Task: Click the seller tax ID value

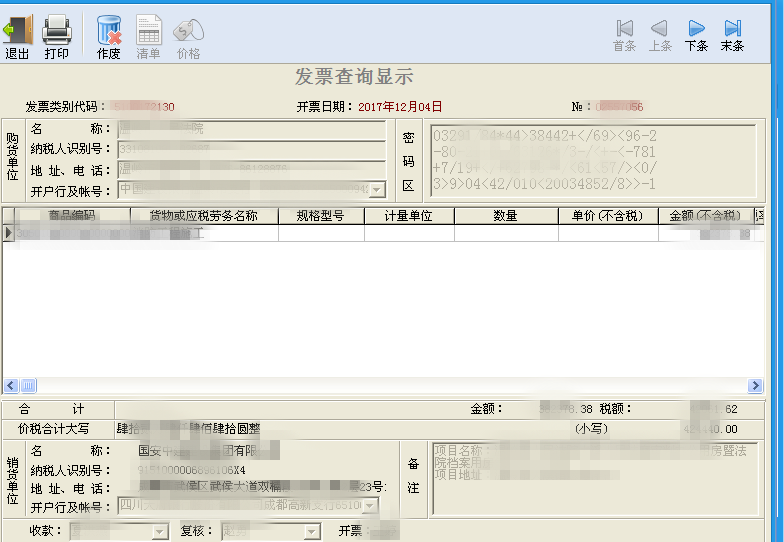Action: (192, 470)
